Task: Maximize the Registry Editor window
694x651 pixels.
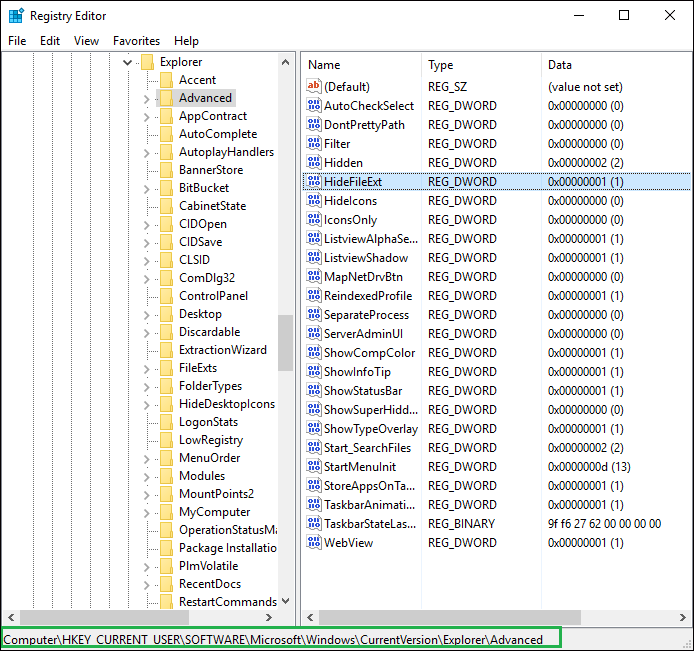Action: pos(624,15)
